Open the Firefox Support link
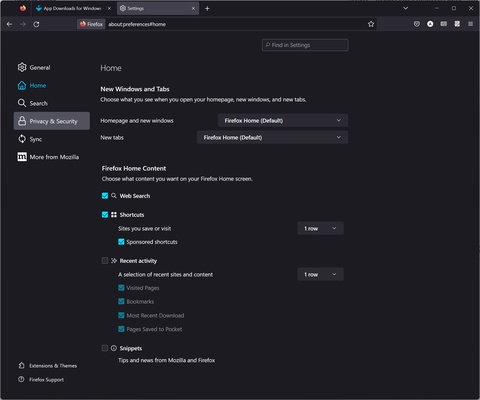Screen dimensions: 480x400 [x=46, y=379]
